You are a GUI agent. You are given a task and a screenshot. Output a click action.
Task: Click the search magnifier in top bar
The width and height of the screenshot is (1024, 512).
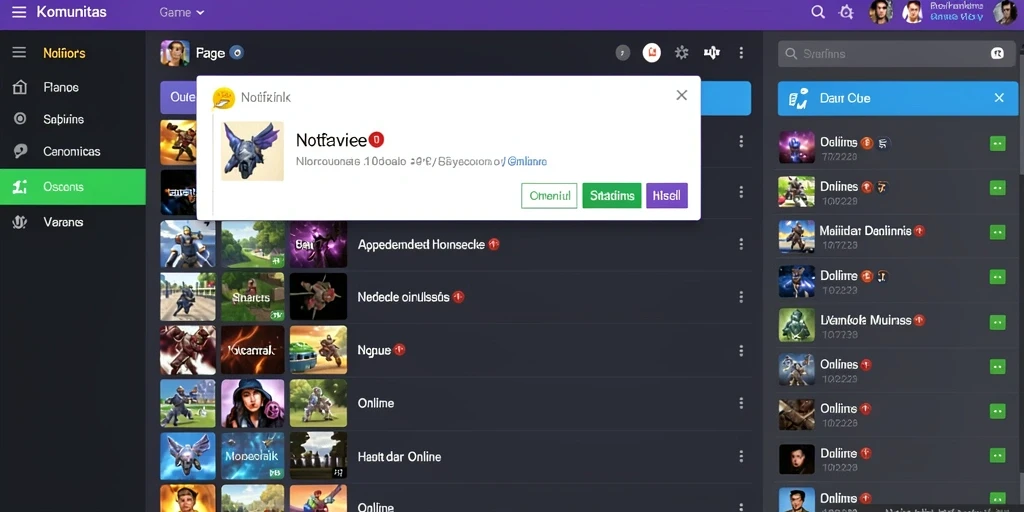pos(818,12)
